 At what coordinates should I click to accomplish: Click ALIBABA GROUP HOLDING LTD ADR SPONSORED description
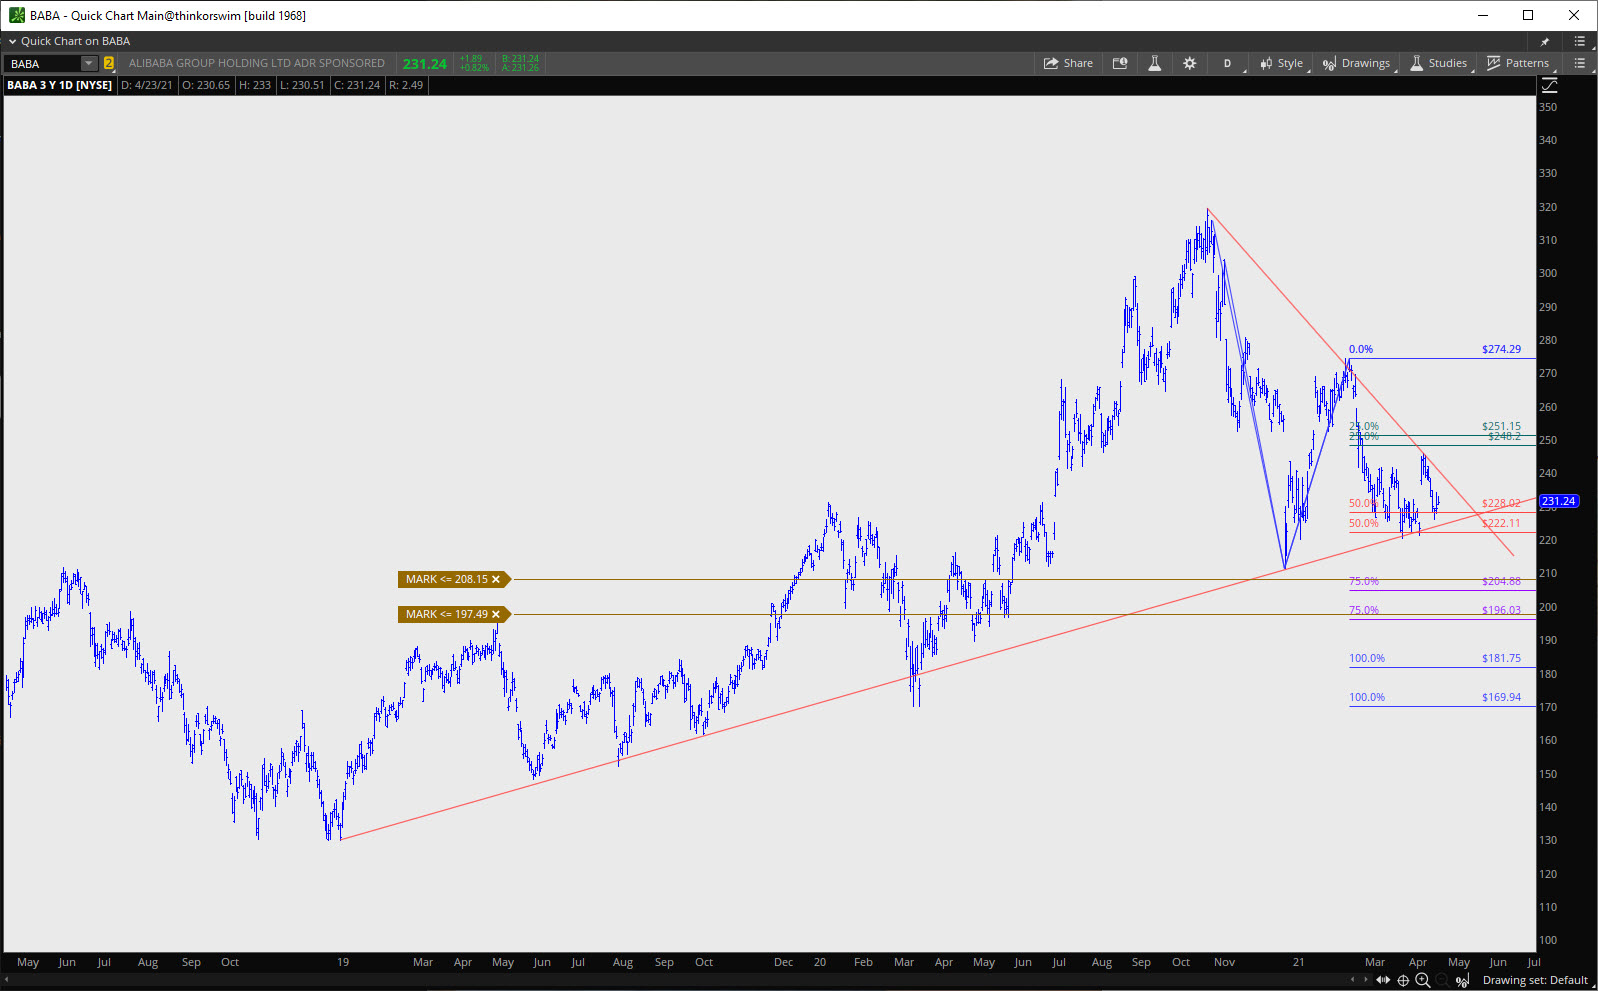[x=257, y=63]
